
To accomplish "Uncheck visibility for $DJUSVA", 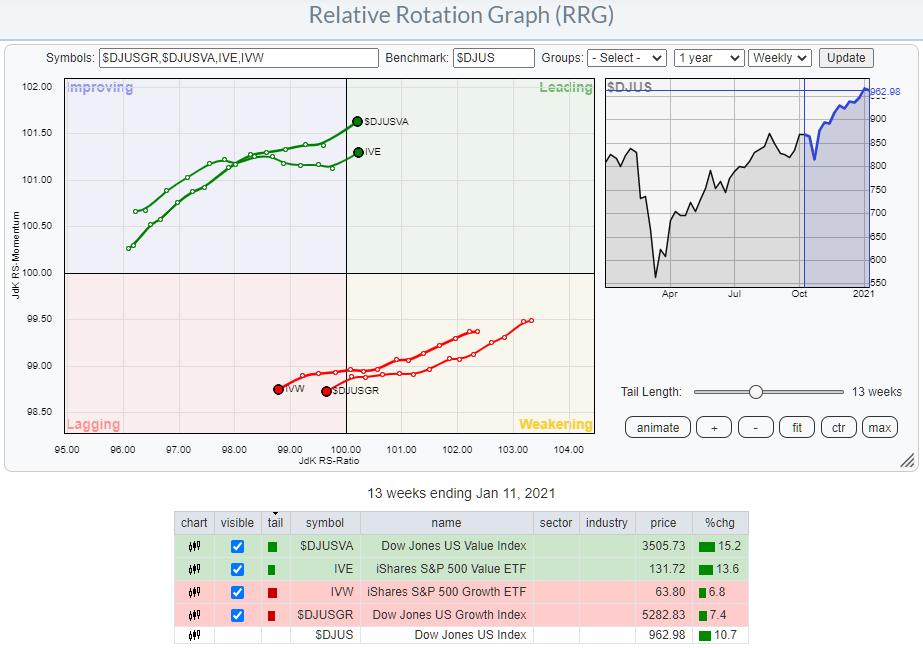I will pyautogui.click(x=237, y=547).
